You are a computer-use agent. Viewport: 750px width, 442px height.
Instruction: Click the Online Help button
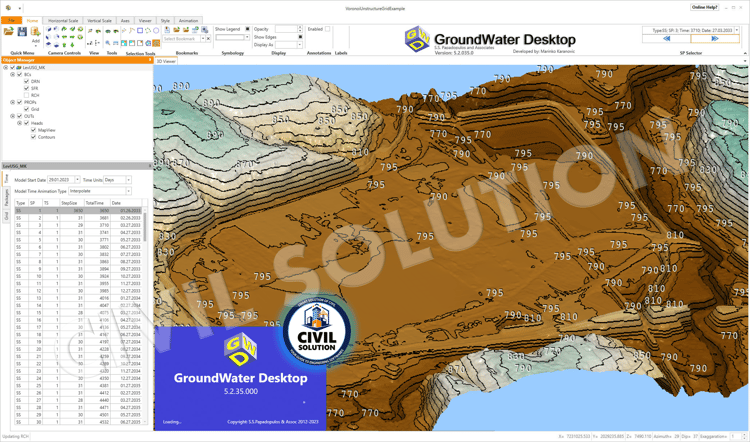[x=704, y=7]
